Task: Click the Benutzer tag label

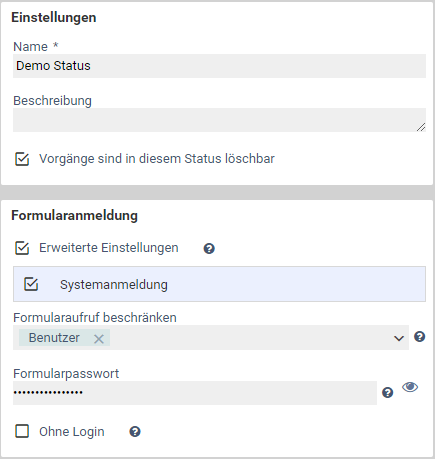Action: [54, 338]
